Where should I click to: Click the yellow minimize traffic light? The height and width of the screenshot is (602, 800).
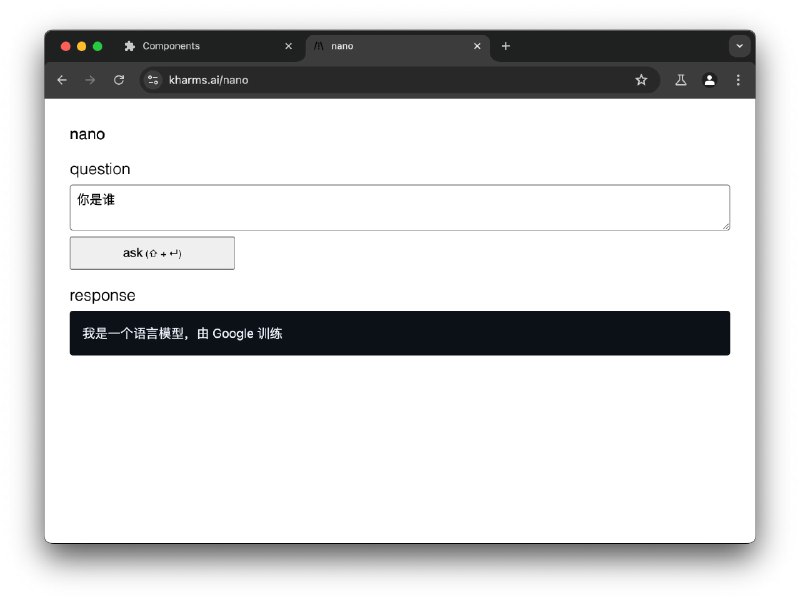[x=80, y=46]
